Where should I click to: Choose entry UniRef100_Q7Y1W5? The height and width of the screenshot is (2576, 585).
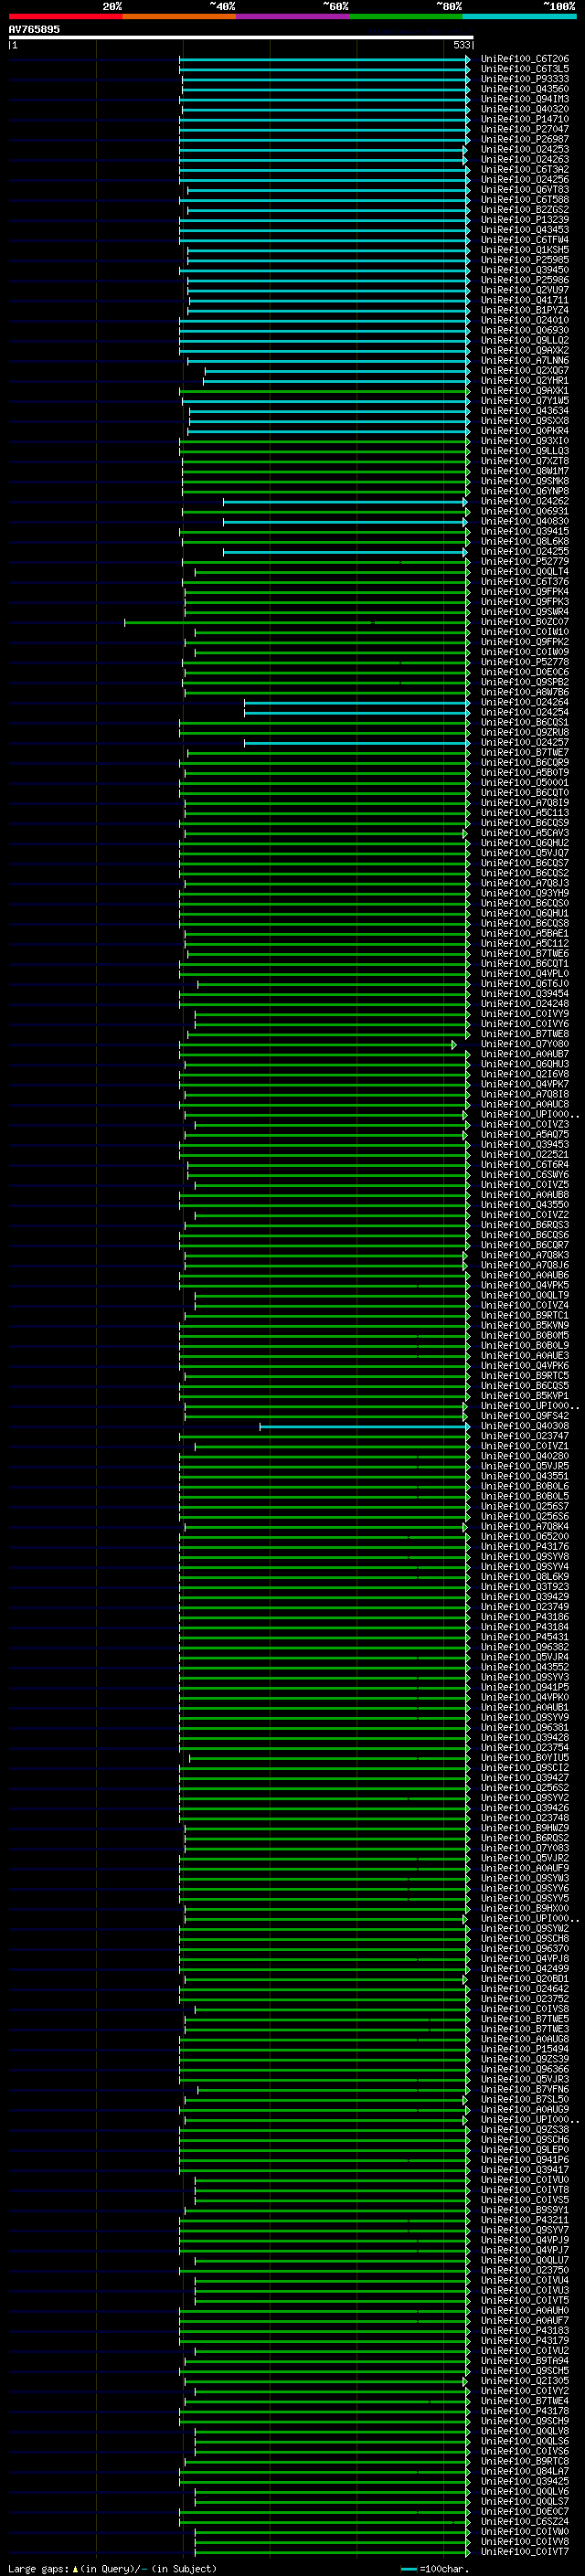coord(525,401)
